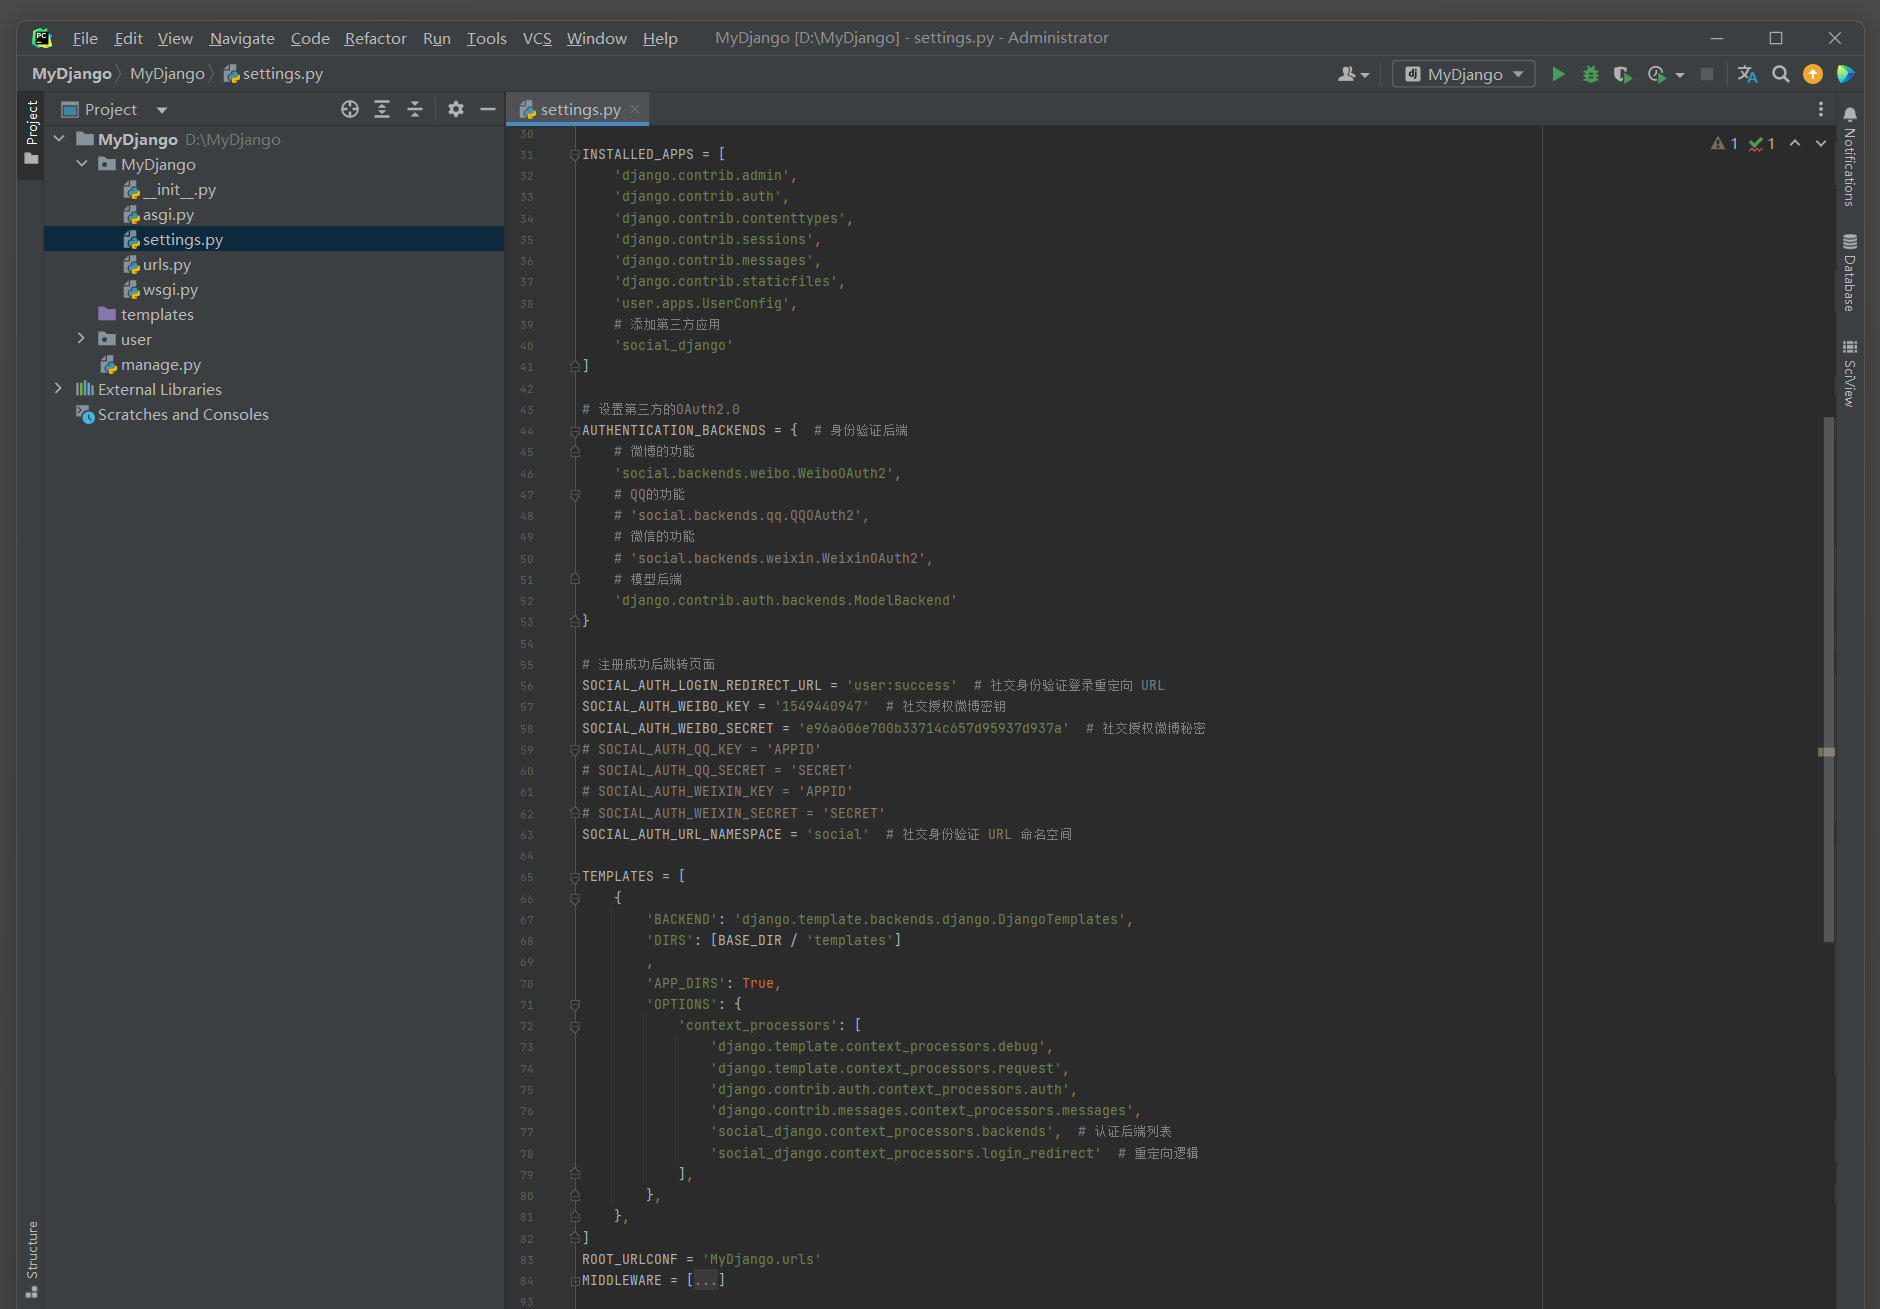Image resolution: width=1880 pixels, height=1309 pixels.
Task: Open Project panel gear options
Action: tap(456, 109)
